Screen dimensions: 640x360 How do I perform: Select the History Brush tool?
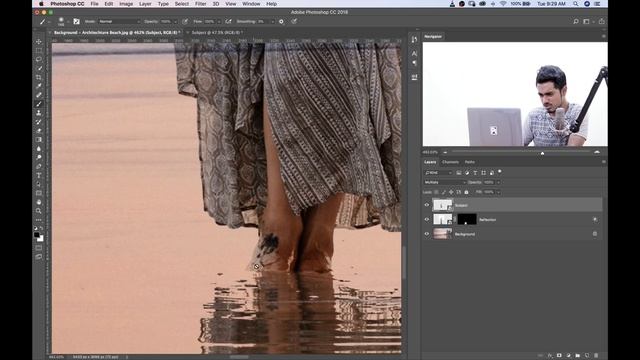[39, 122]
